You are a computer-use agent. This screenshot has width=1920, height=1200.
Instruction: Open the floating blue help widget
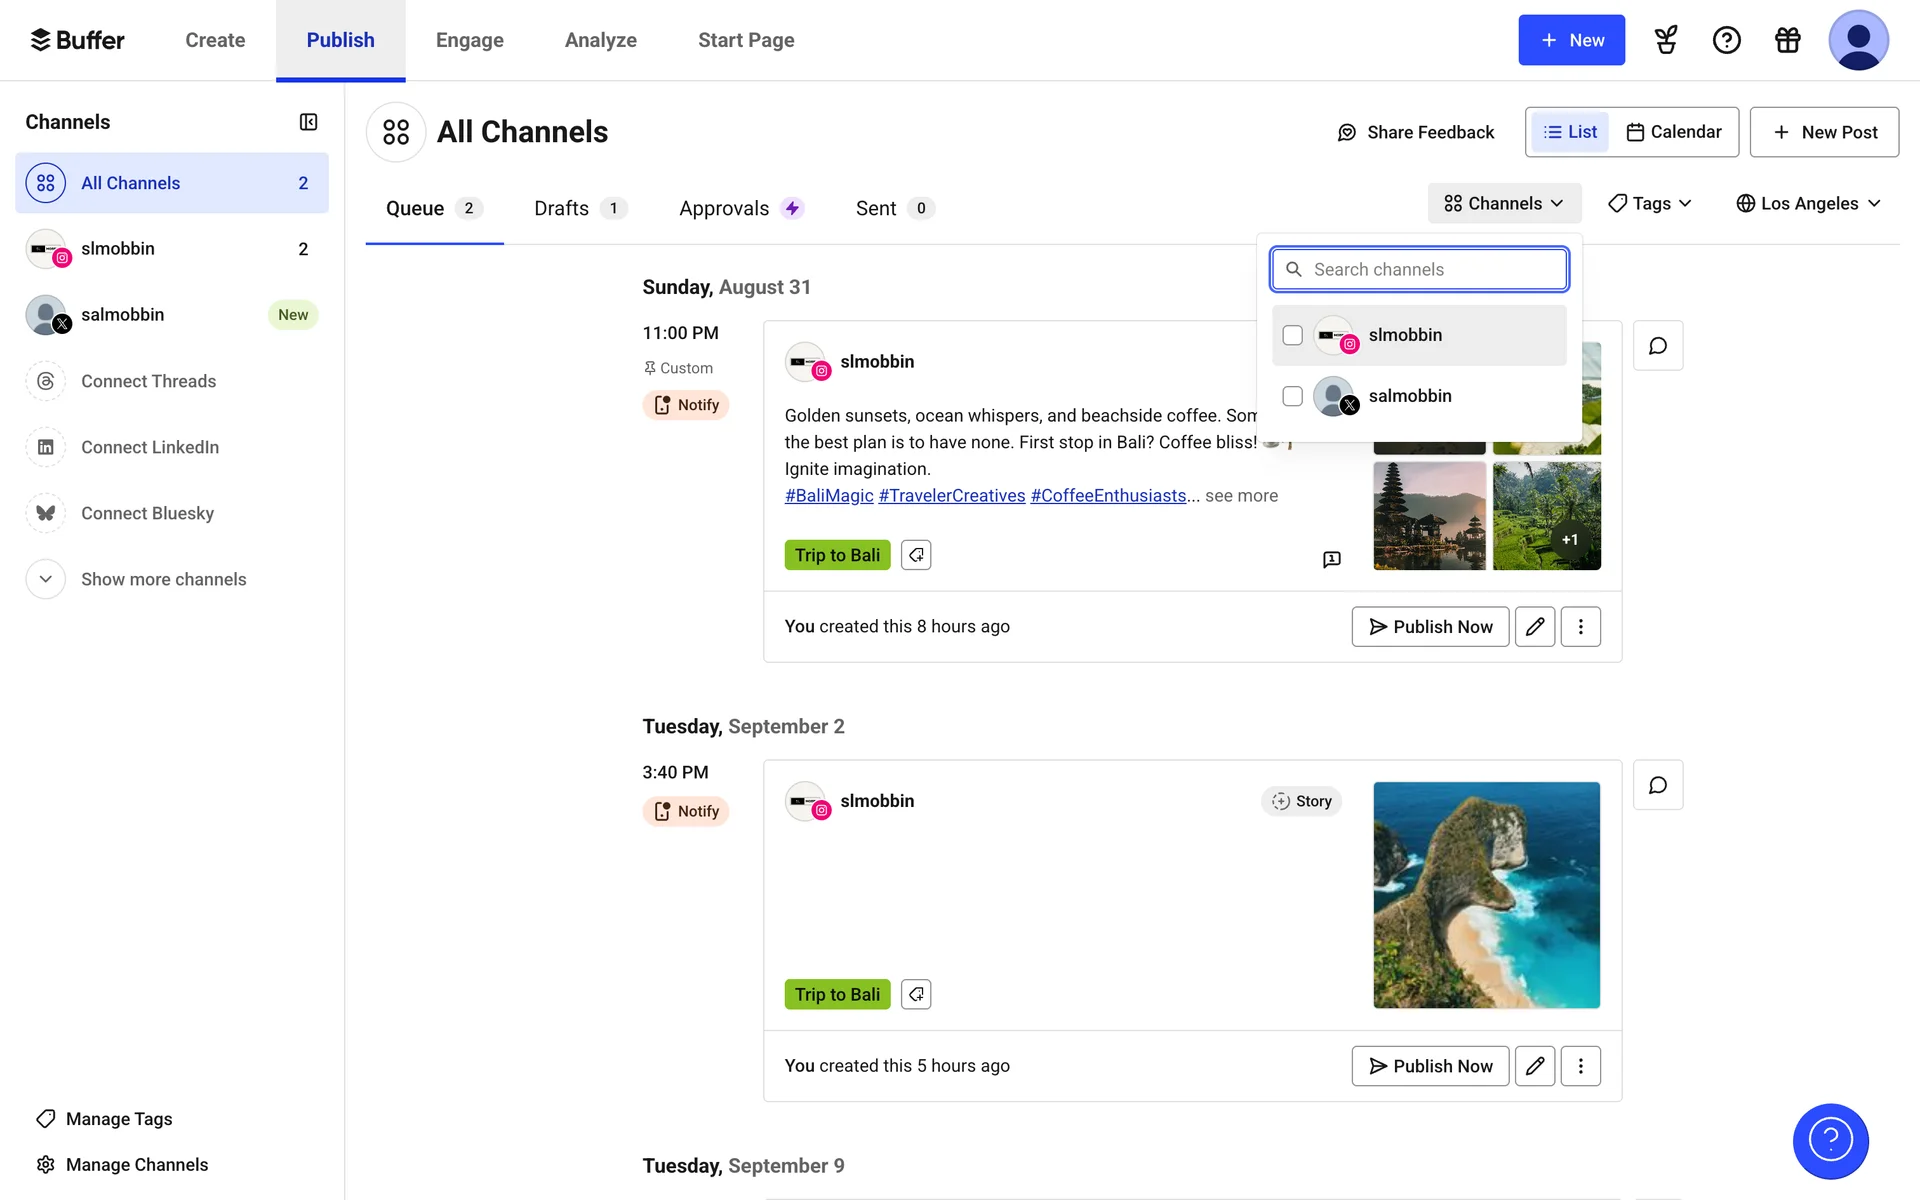1830,1141
